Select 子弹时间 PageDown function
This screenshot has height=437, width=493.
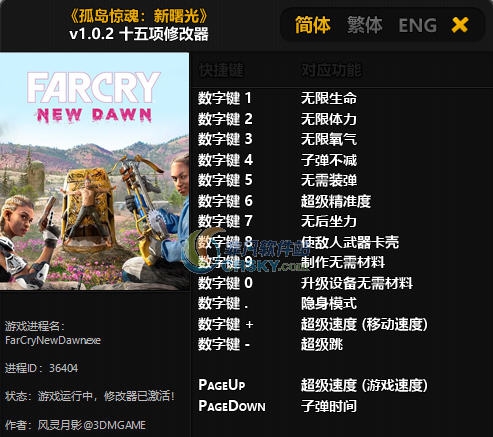pos(329,406)
